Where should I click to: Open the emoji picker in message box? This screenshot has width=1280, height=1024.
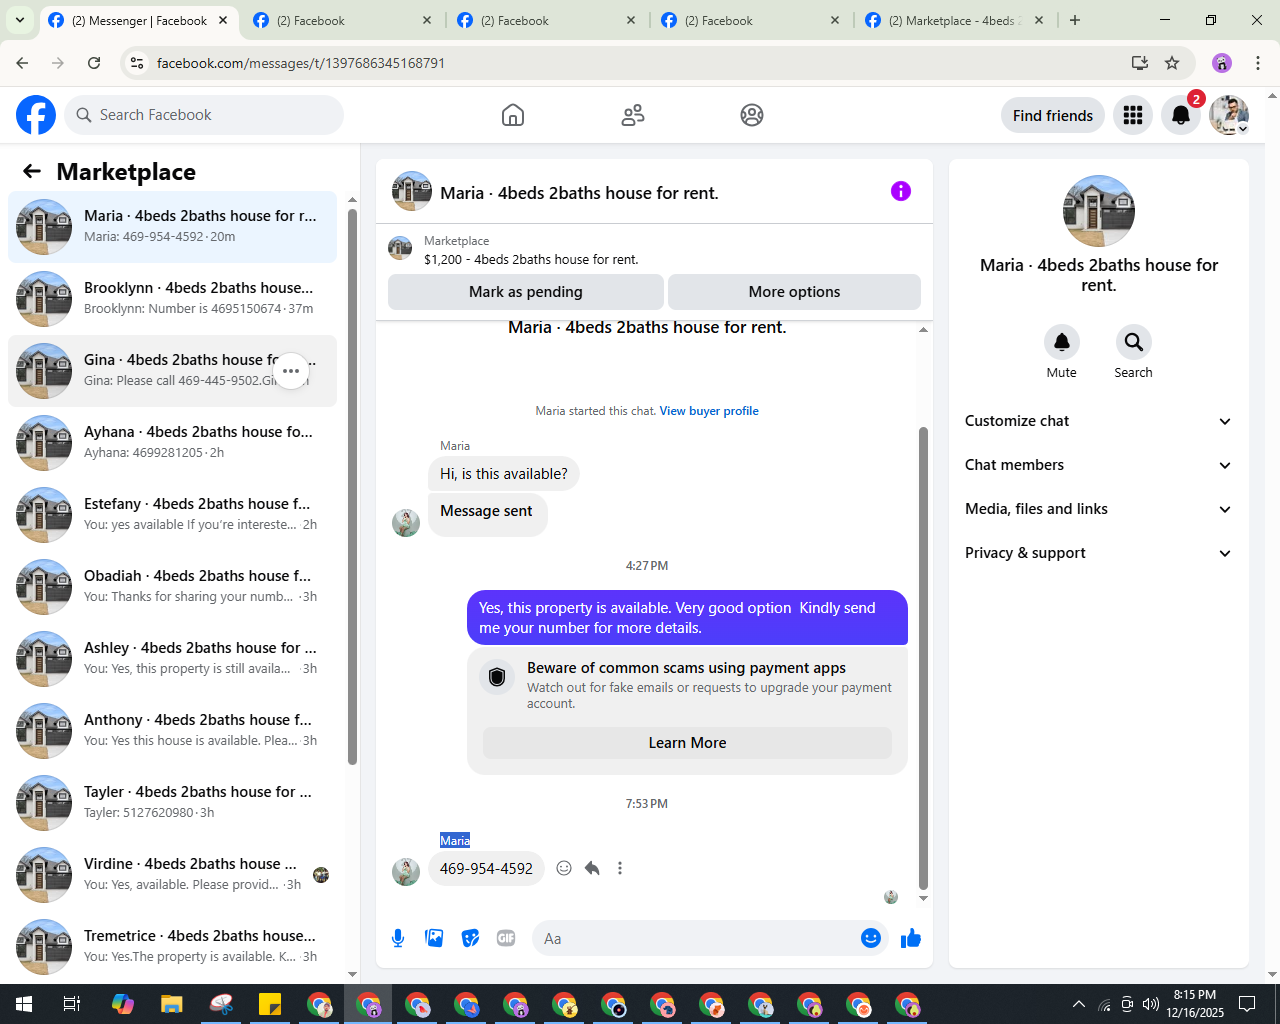[871, 938]
